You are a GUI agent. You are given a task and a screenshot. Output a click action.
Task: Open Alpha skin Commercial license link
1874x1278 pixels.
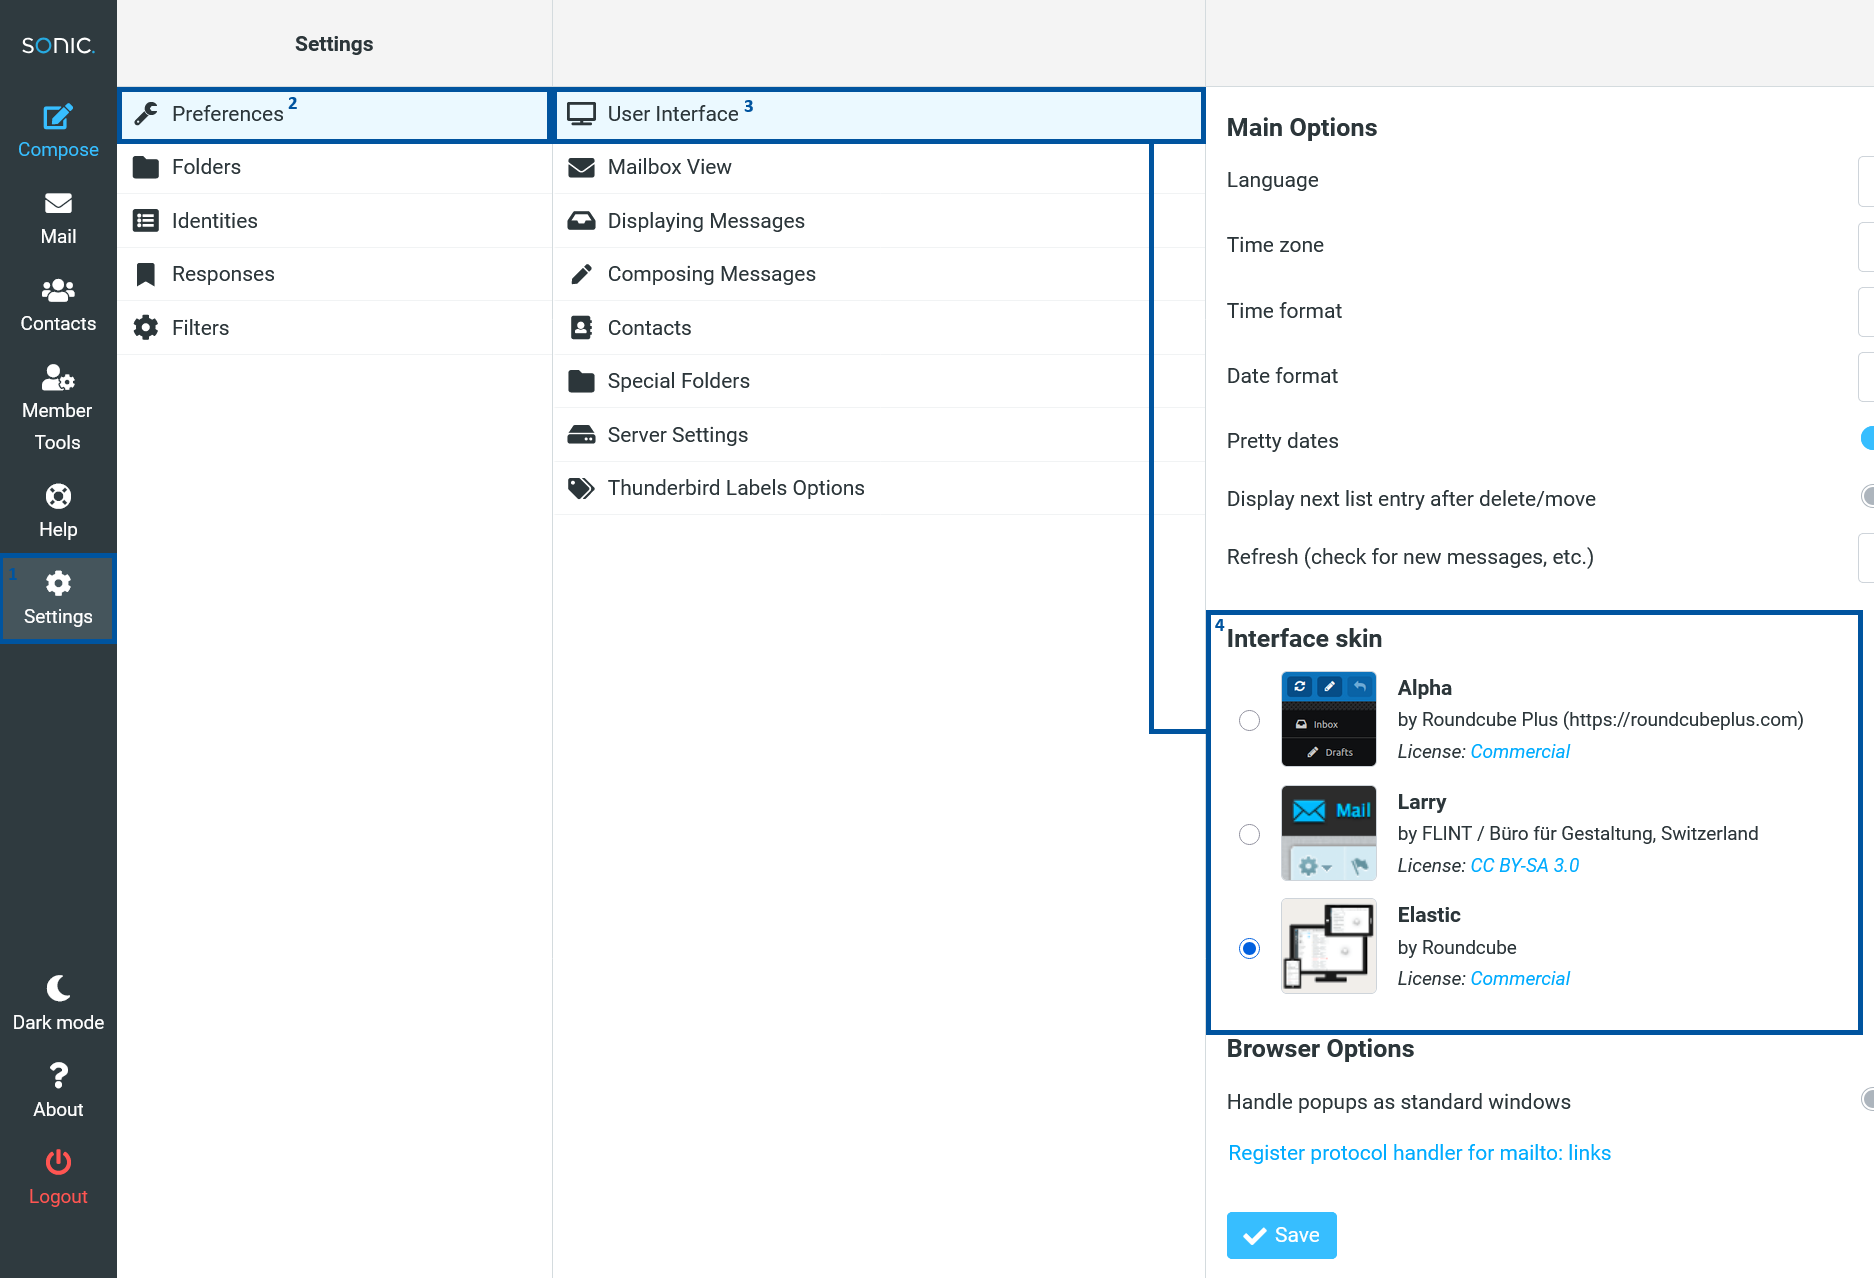(1520, 752)
